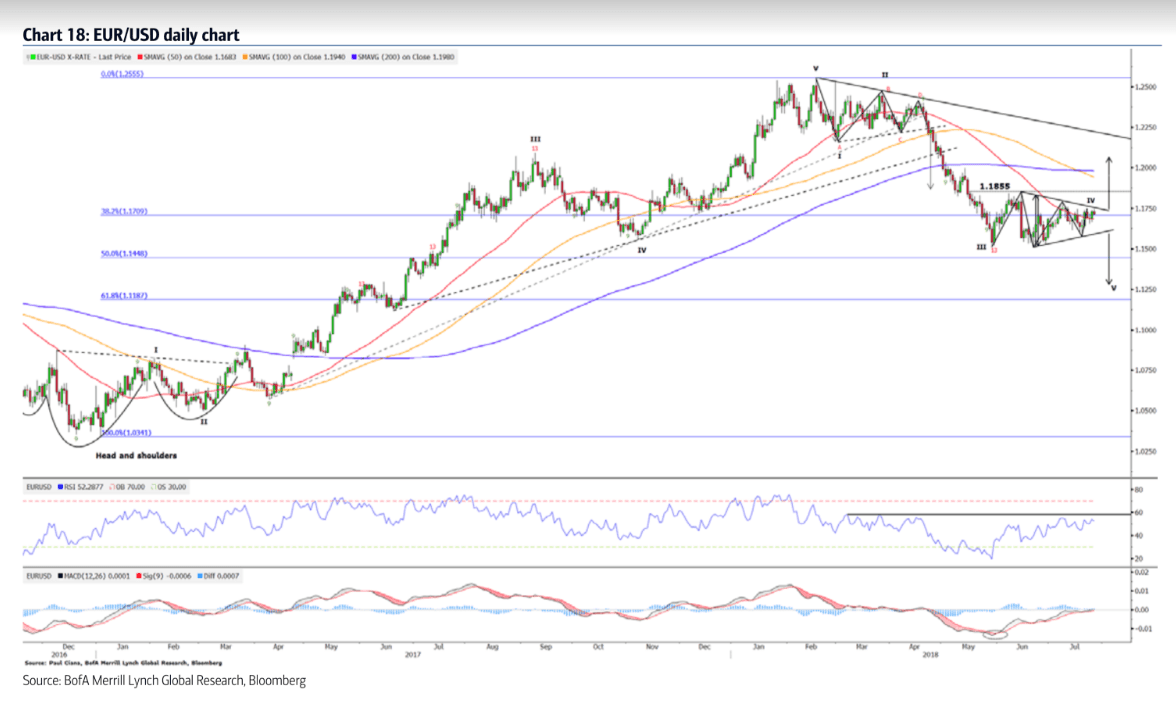Click the Chart 18: EUR/USD daily chart title

(130, 35)
